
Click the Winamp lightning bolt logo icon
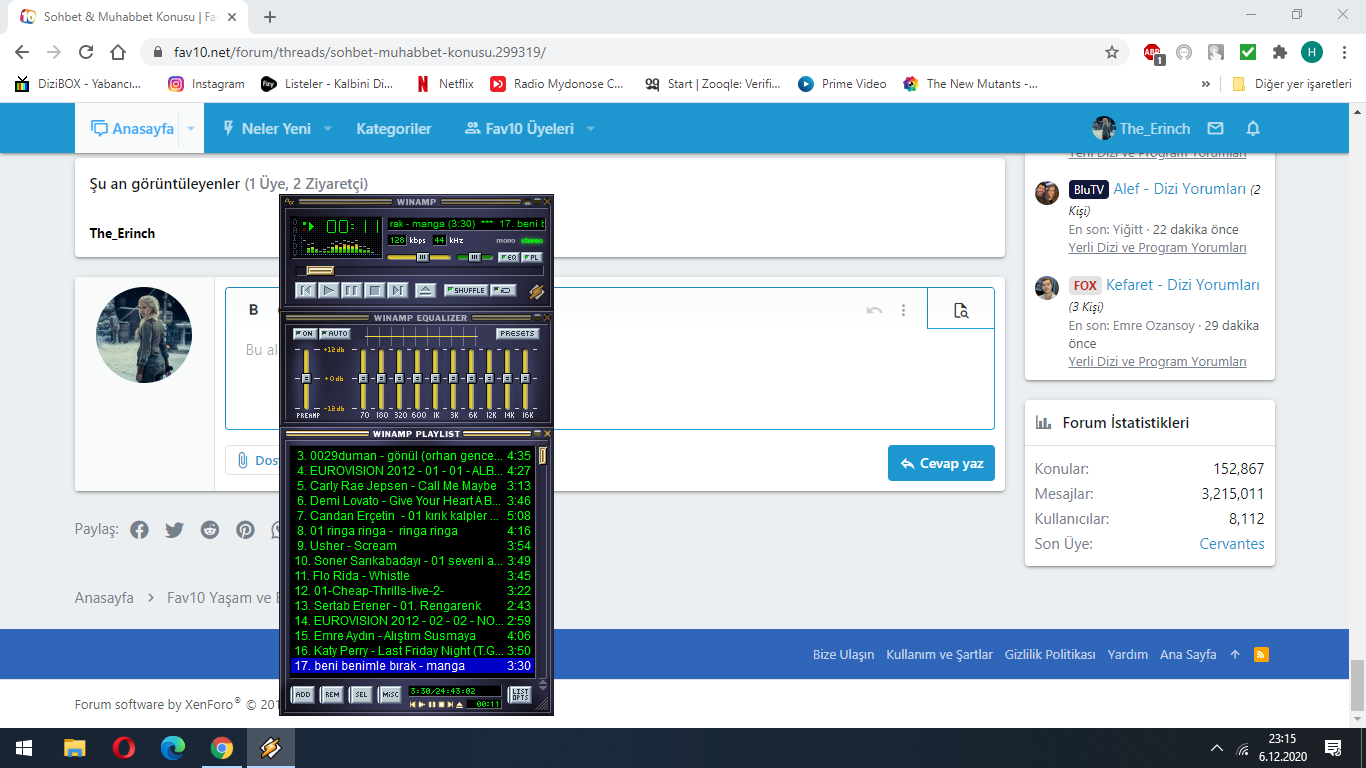click(536, 291)
